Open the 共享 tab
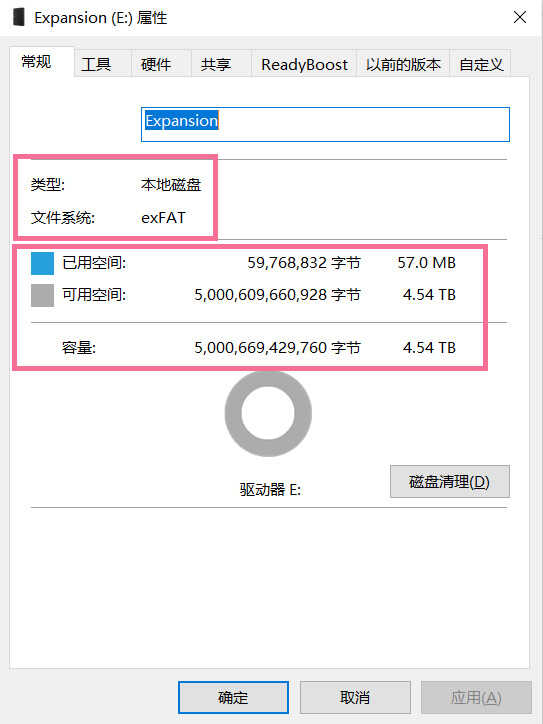This screenshot has height=724, width=543. coord(221,64)
